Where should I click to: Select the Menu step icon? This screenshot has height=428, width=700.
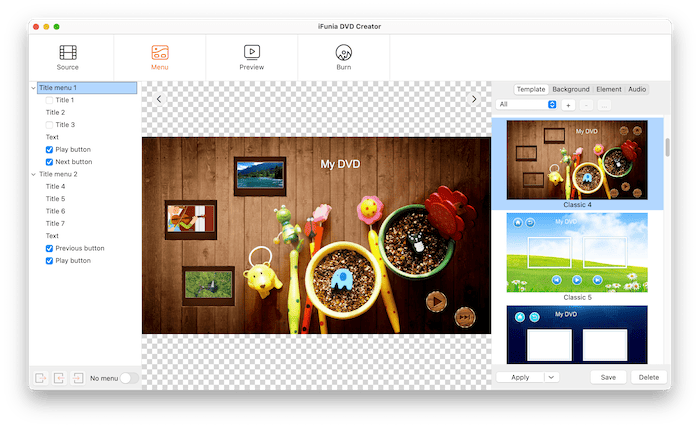pos(160,52)
